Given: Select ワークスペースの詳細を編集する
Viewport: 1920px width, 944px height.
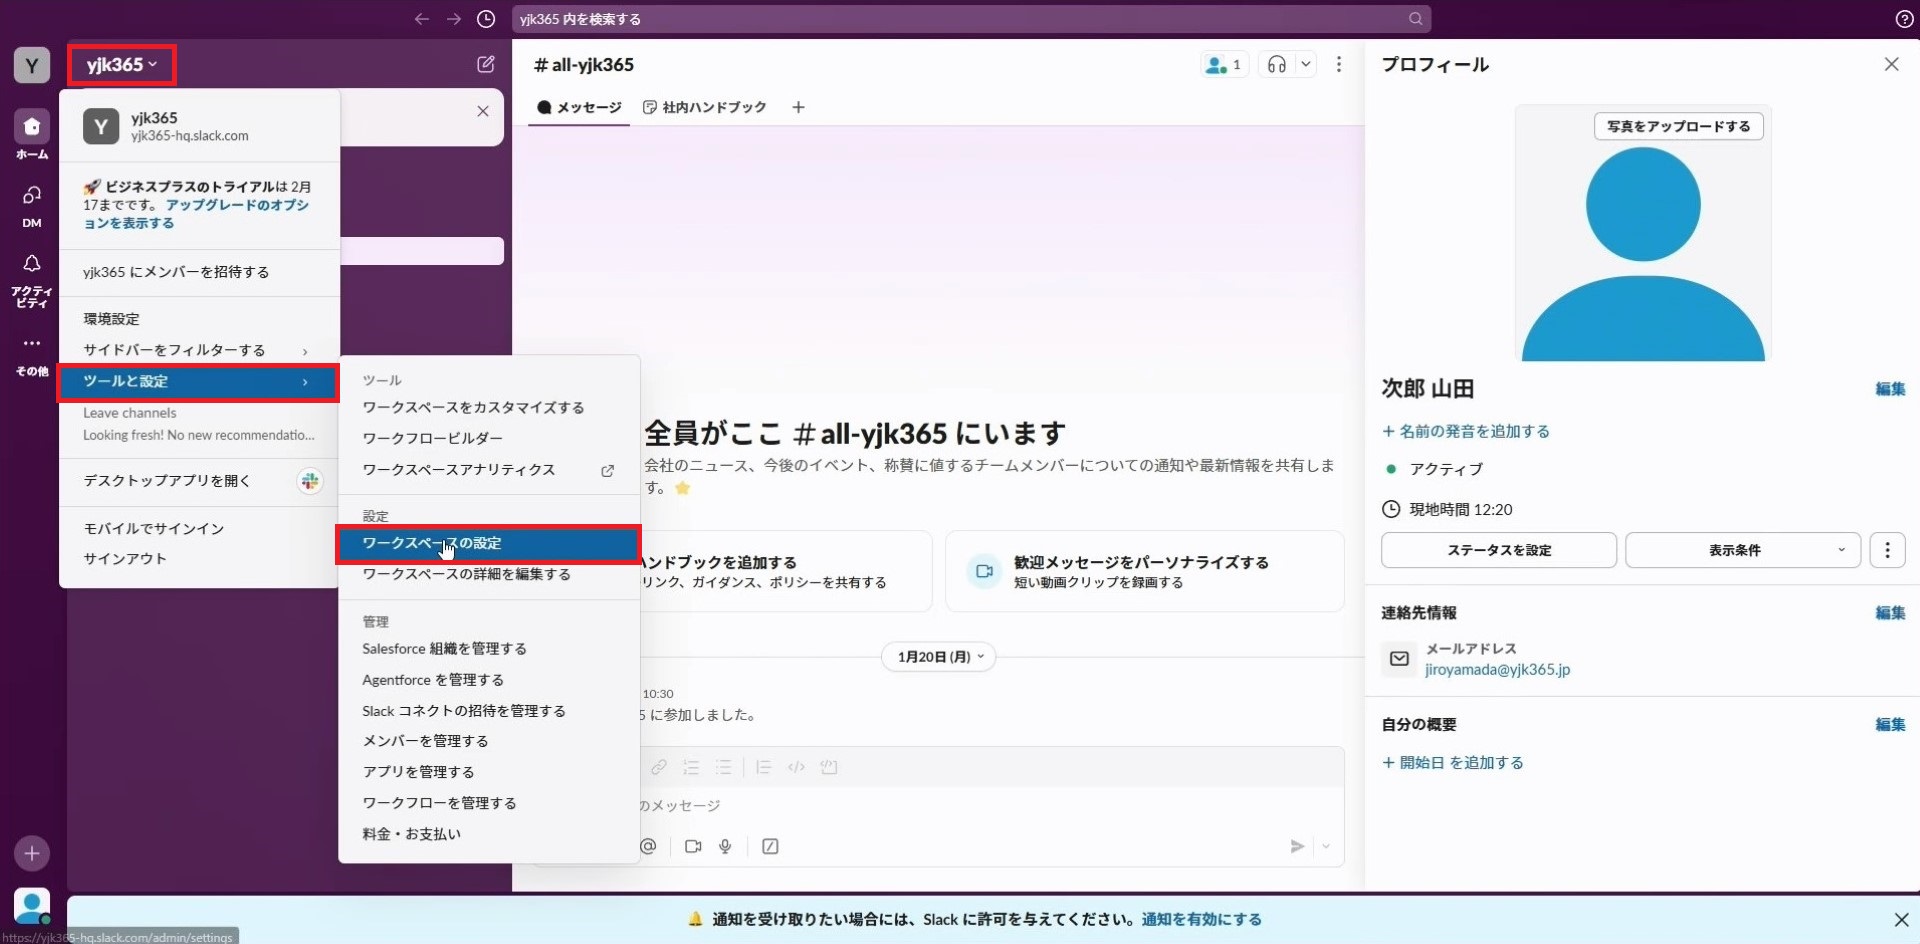Looking at the screenshot, I should click(x=488, y=575).
